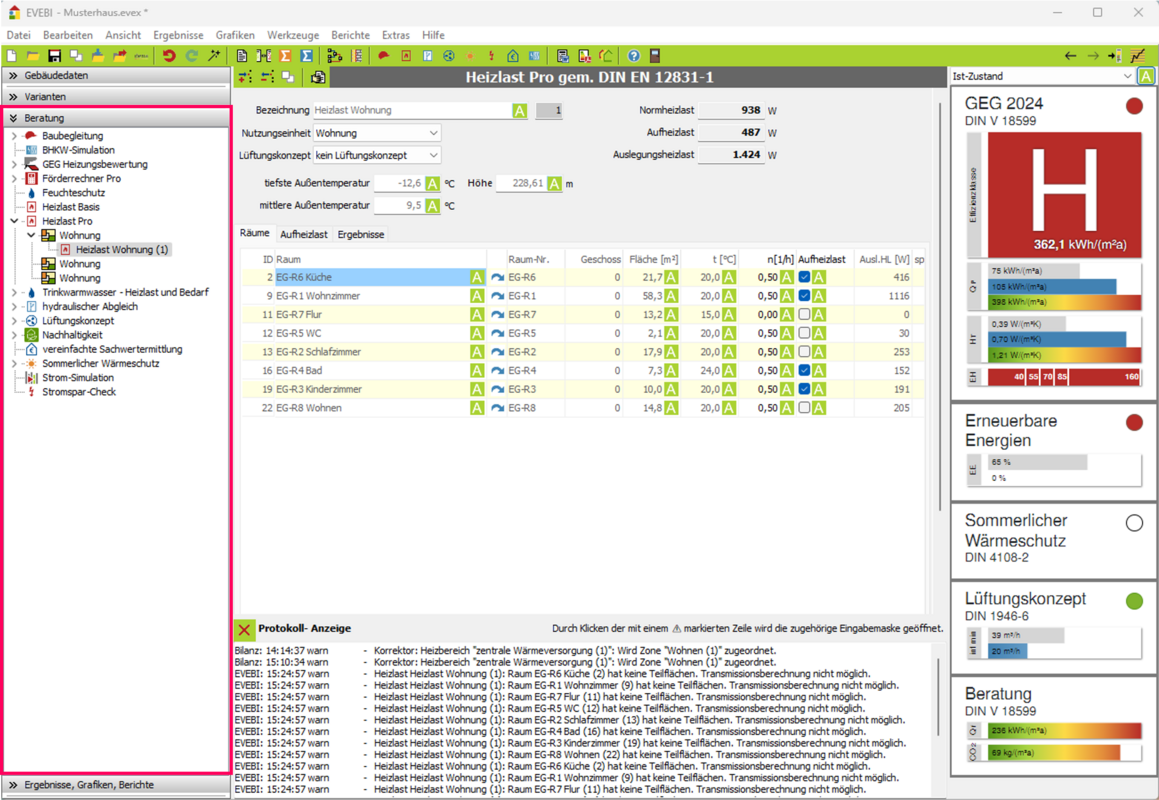Click the orange sigma icon in toolbar
The width and height of the screenshot is (1159, 800).
click(285, 56)
